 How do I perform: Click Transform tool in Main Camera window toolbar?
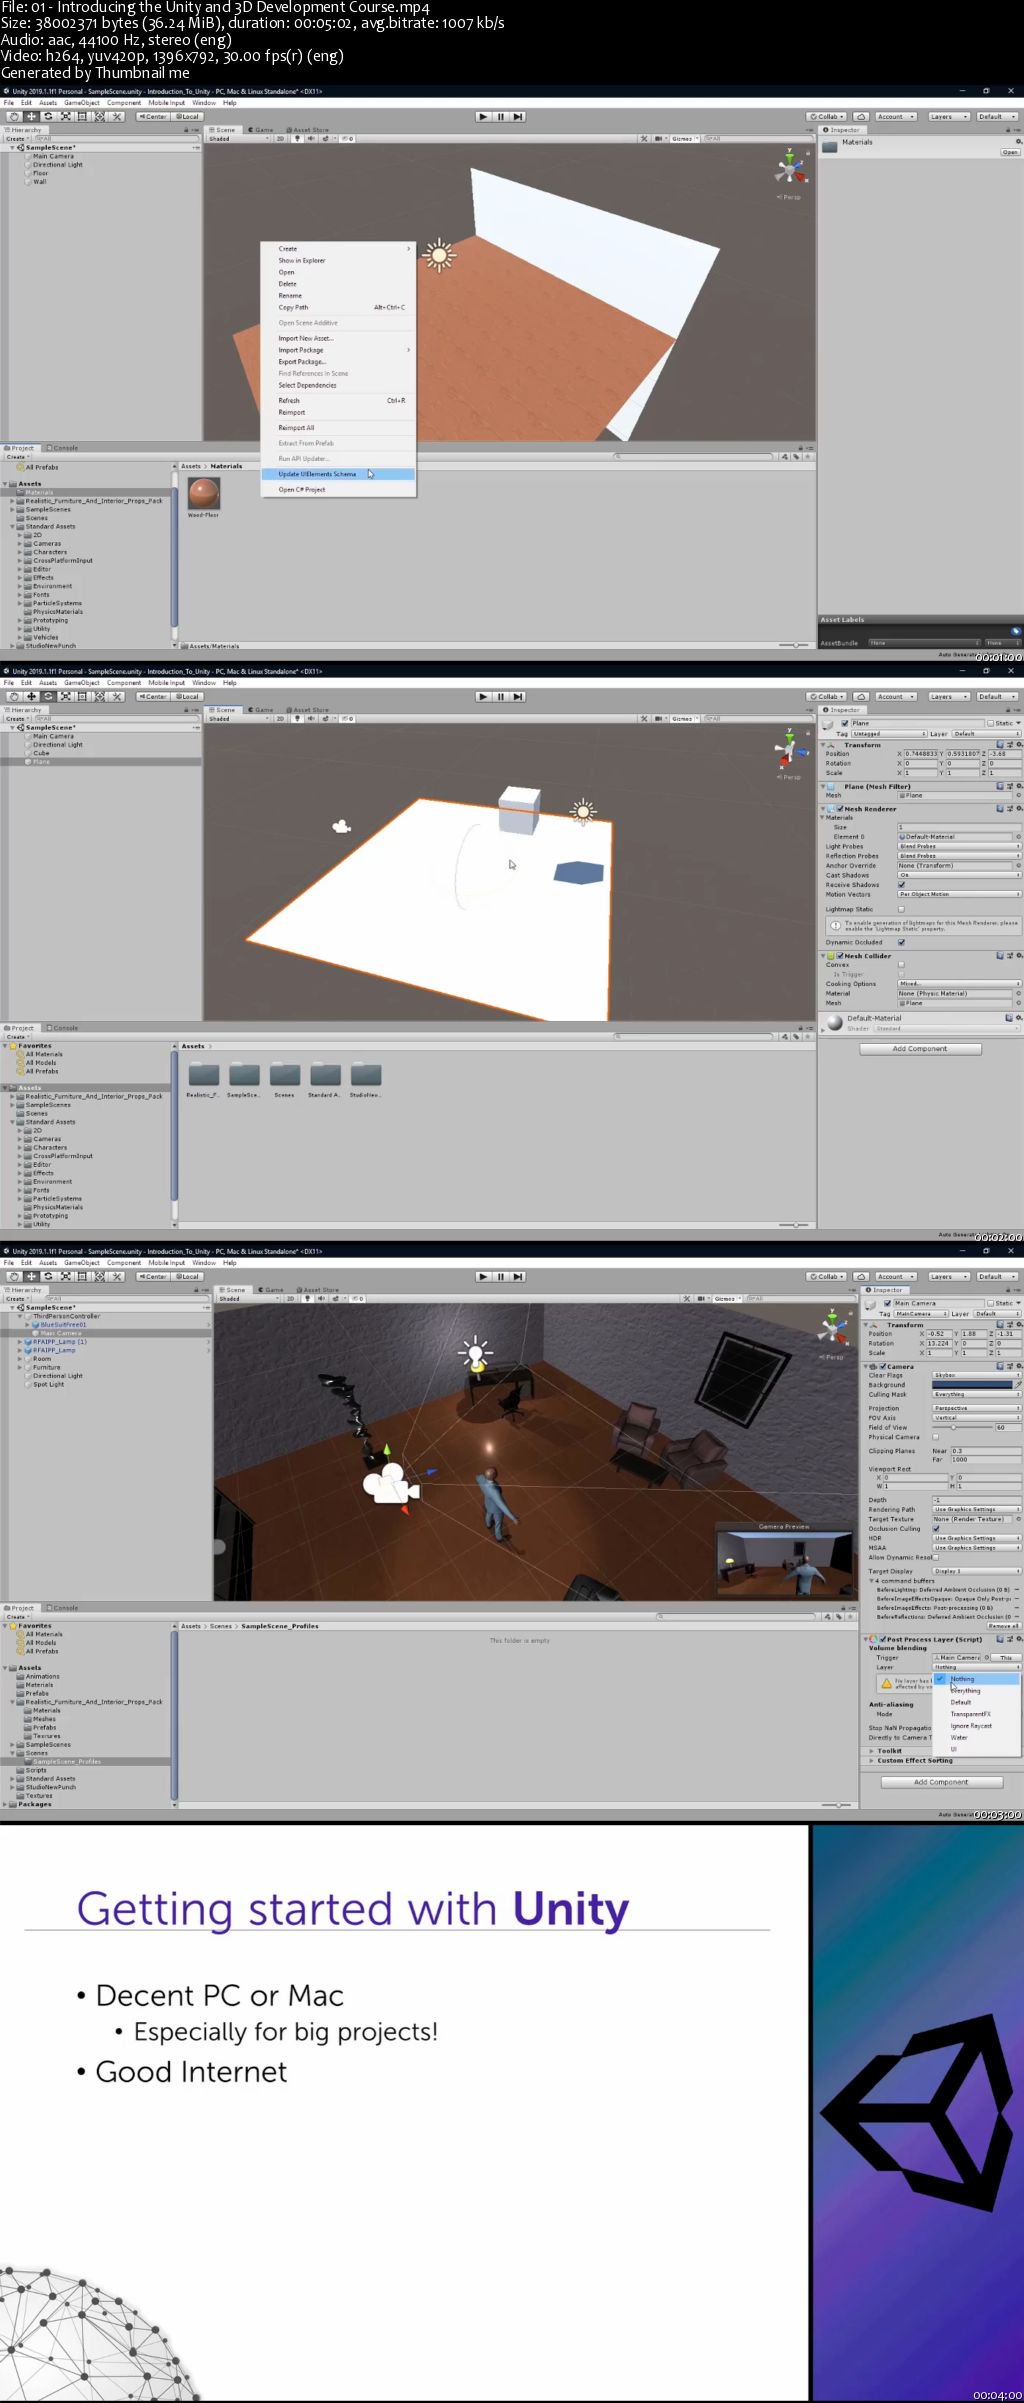pos(99,1276)
